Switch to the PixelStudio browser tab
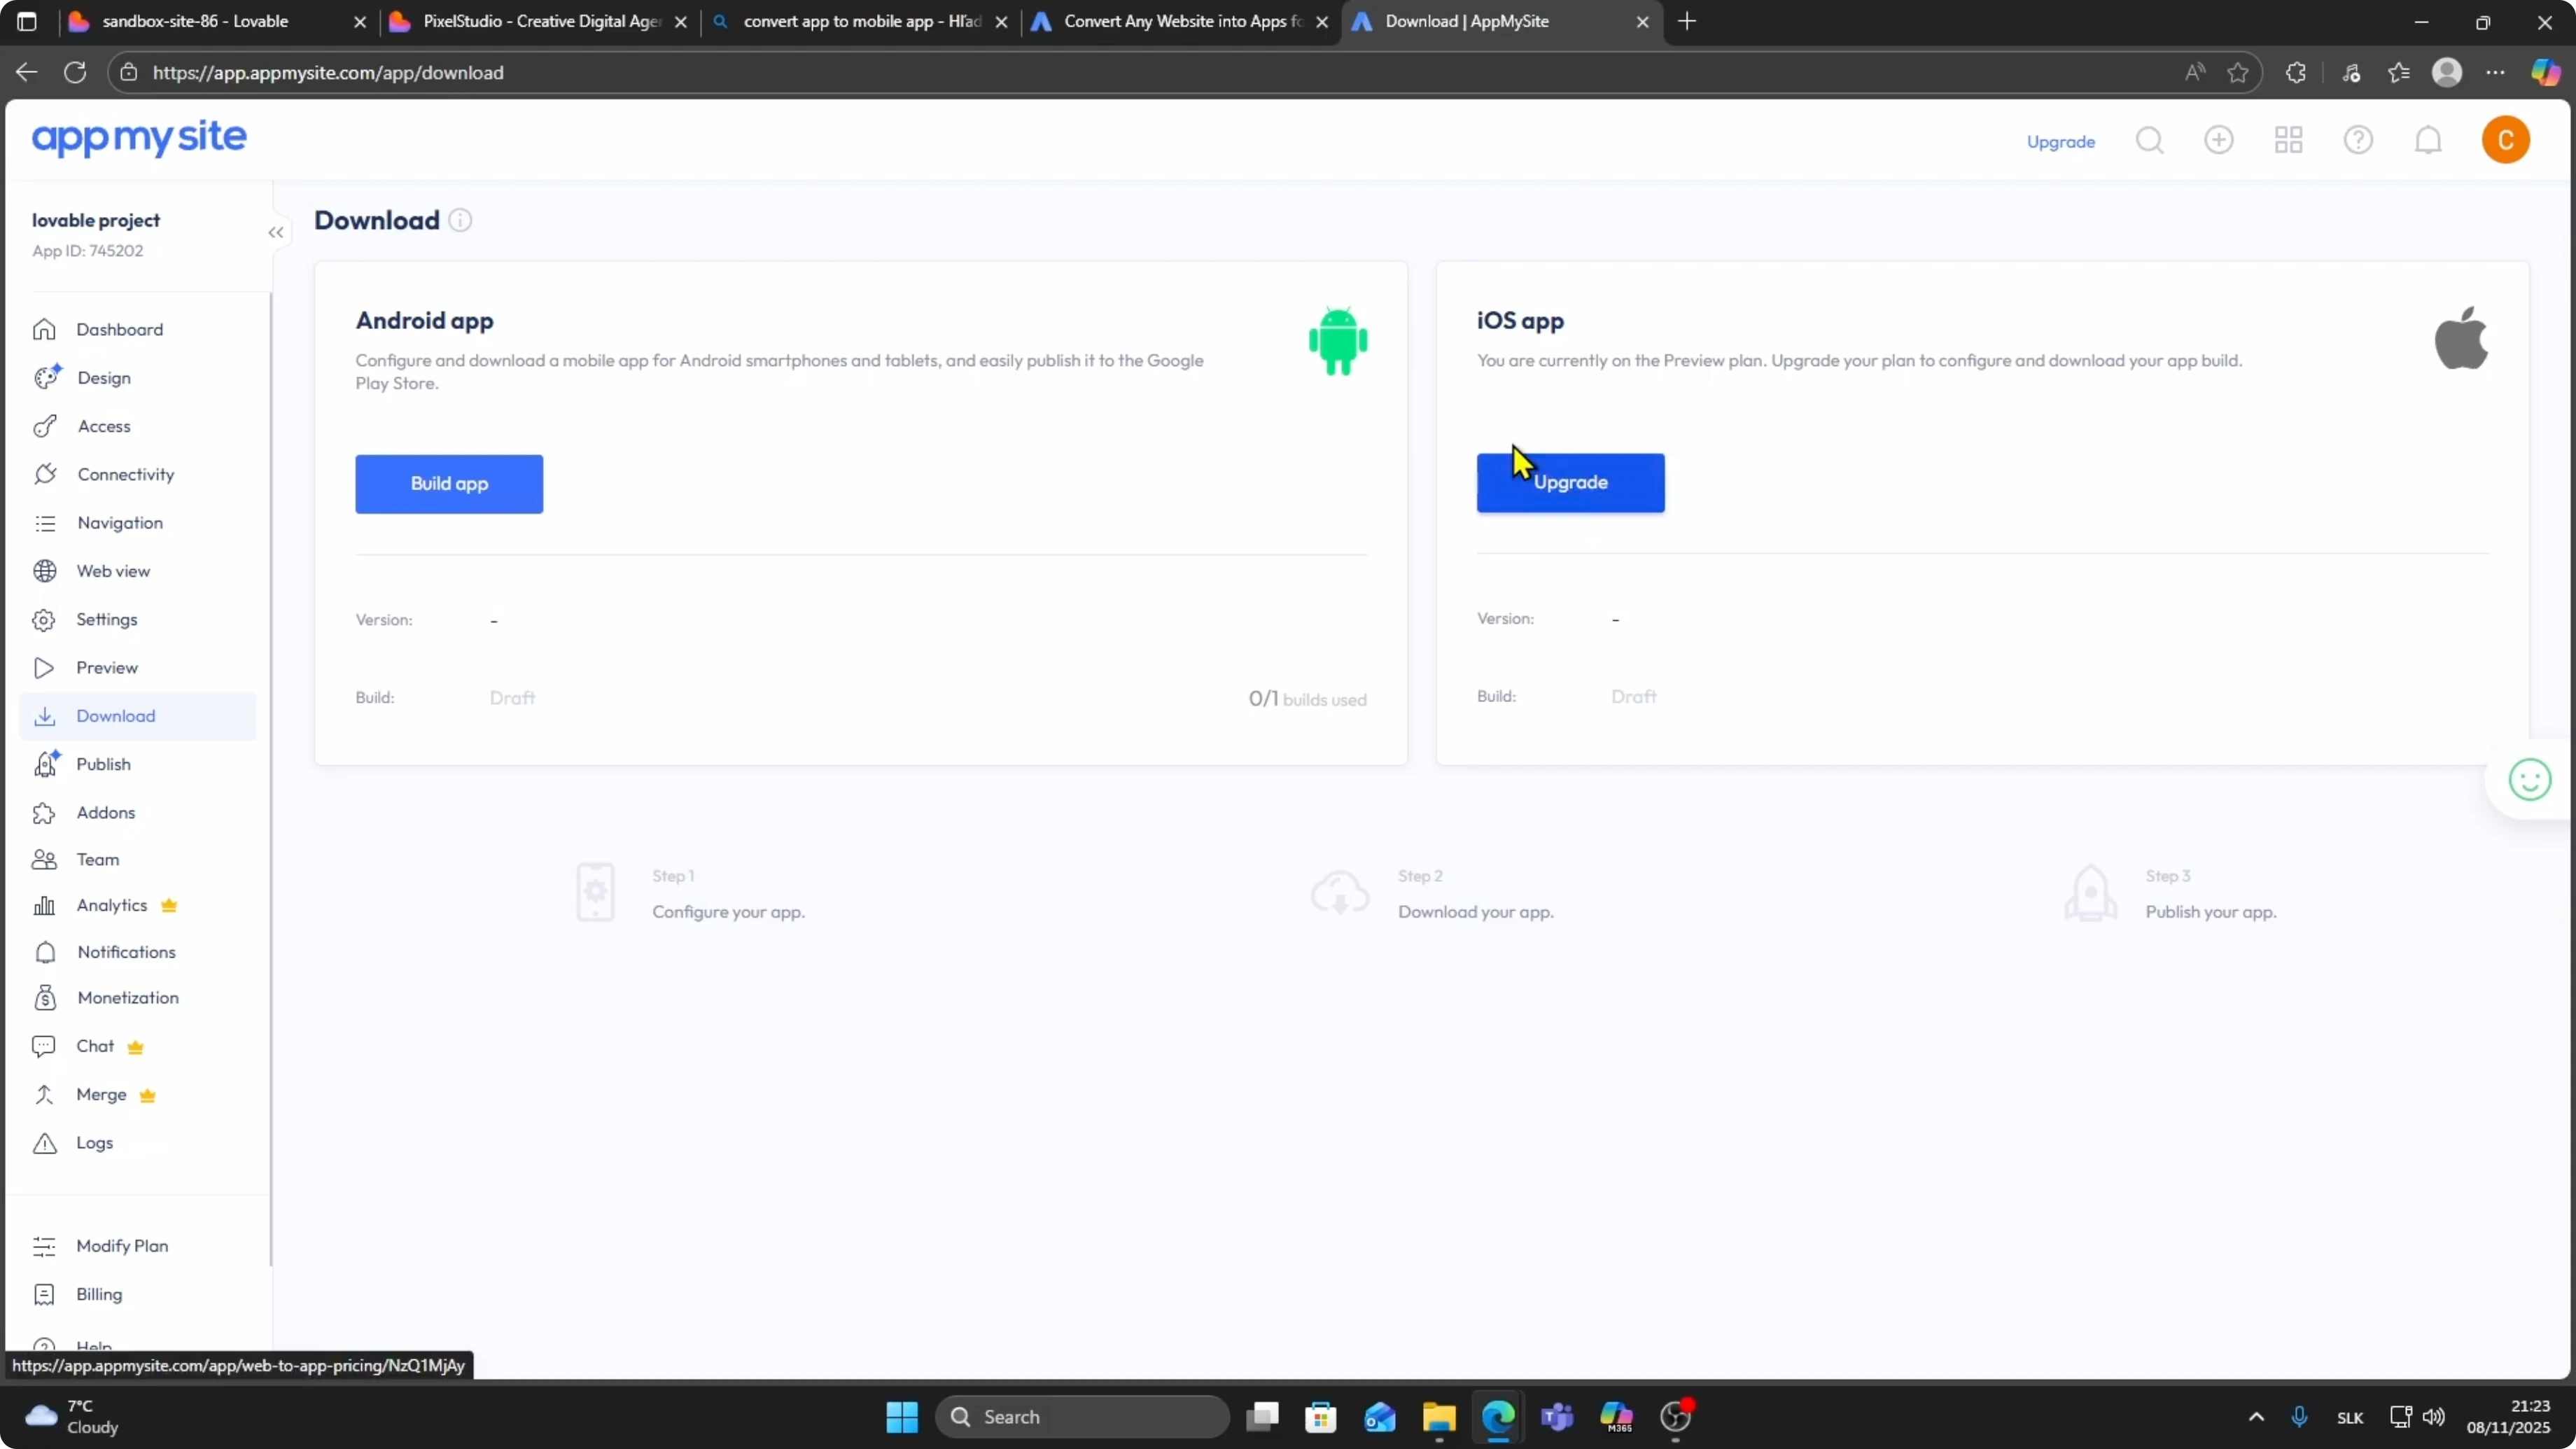Screen dimensions: 2576x1449 click(540, 21)
